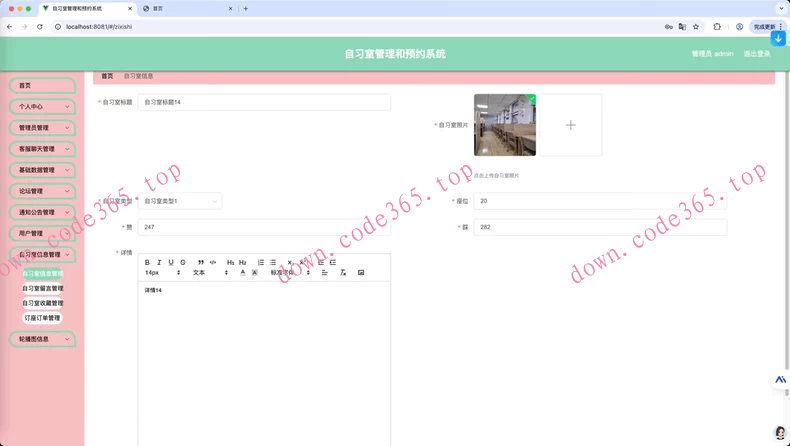Viewport: 790px width, 446px height.
Task: Decrease indent in the editor
Action: 320,262
